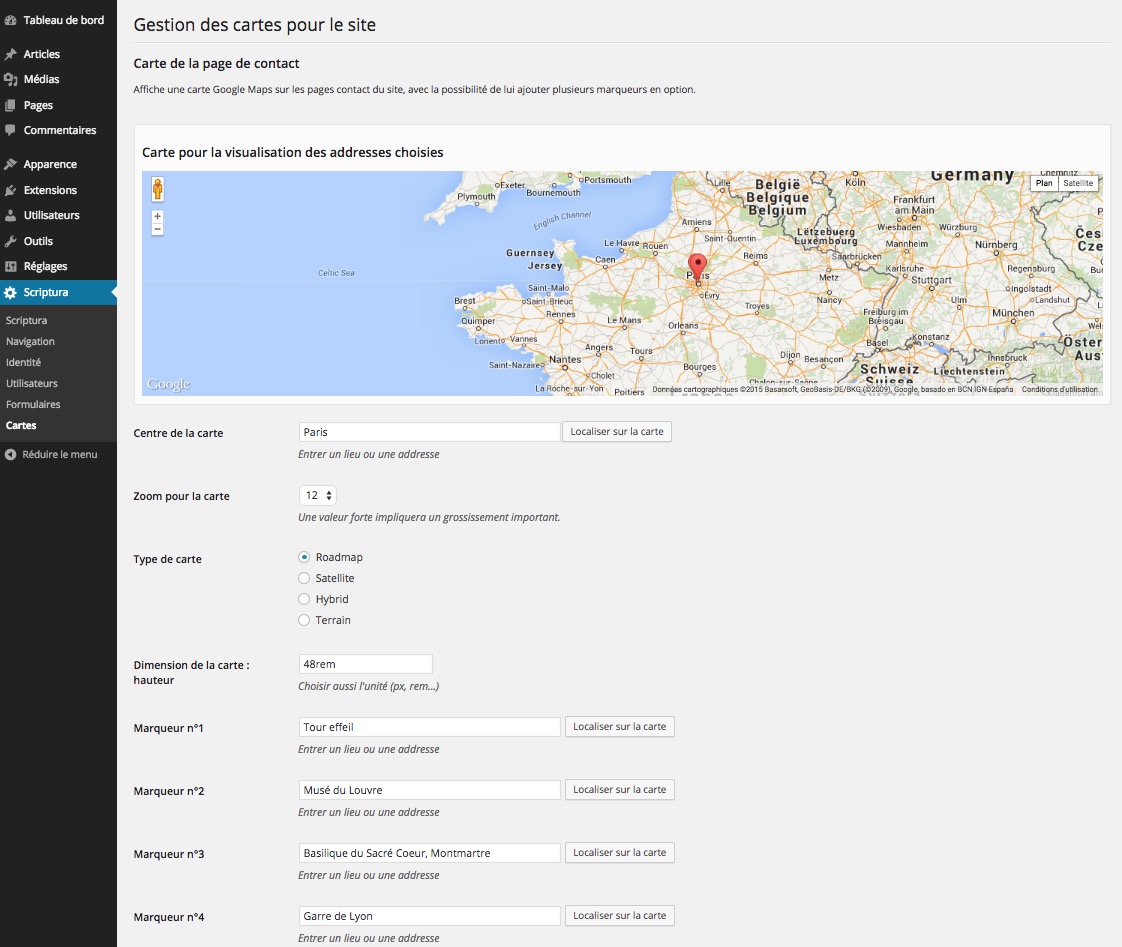This screenshot has width=1122, height=947.
Task: Open the Scriptura submenu item
Action: coord(26,321)
